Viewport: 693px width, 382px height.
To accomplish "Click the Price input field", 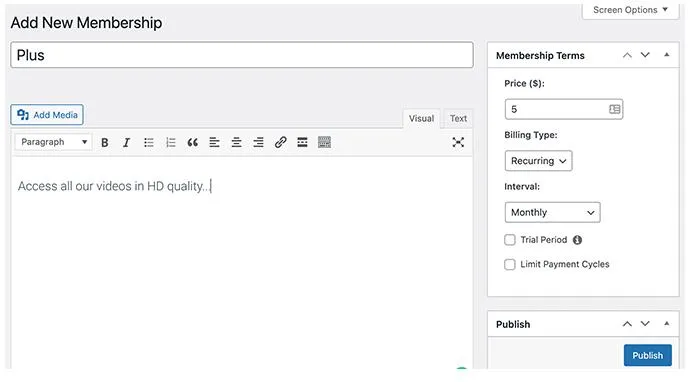I will tap(564, 109).
